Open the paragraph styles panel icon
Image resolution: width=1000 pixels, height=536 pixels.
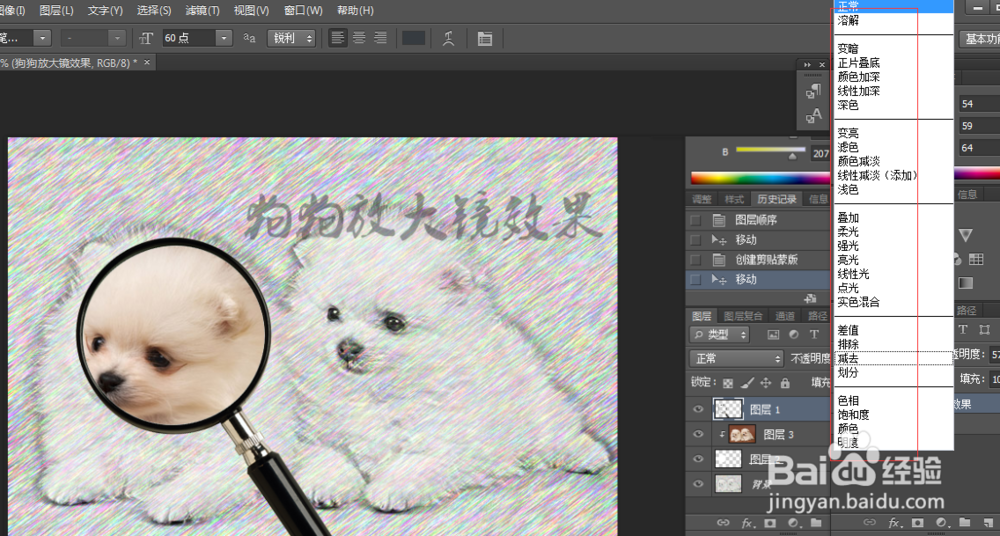(813, 91)
